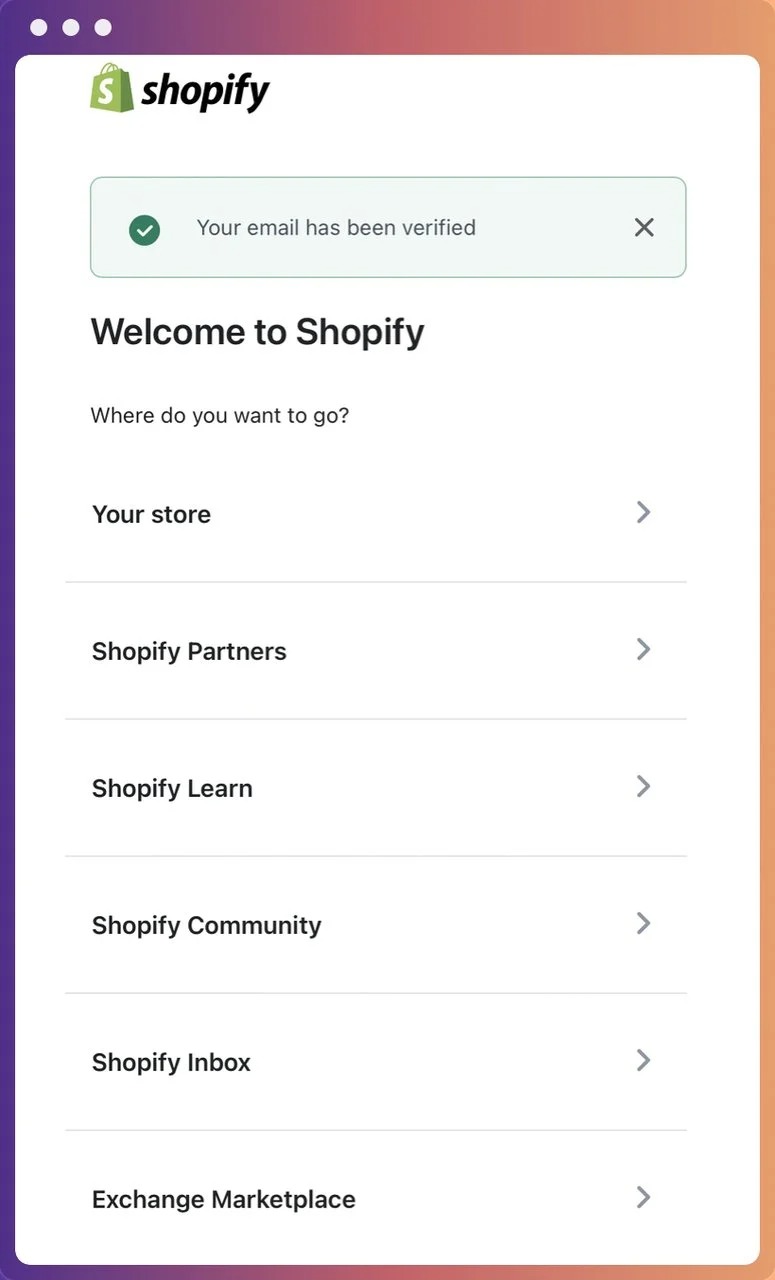Navigate to Shopify Learn

pyautogui.click(x=171, y=788)
